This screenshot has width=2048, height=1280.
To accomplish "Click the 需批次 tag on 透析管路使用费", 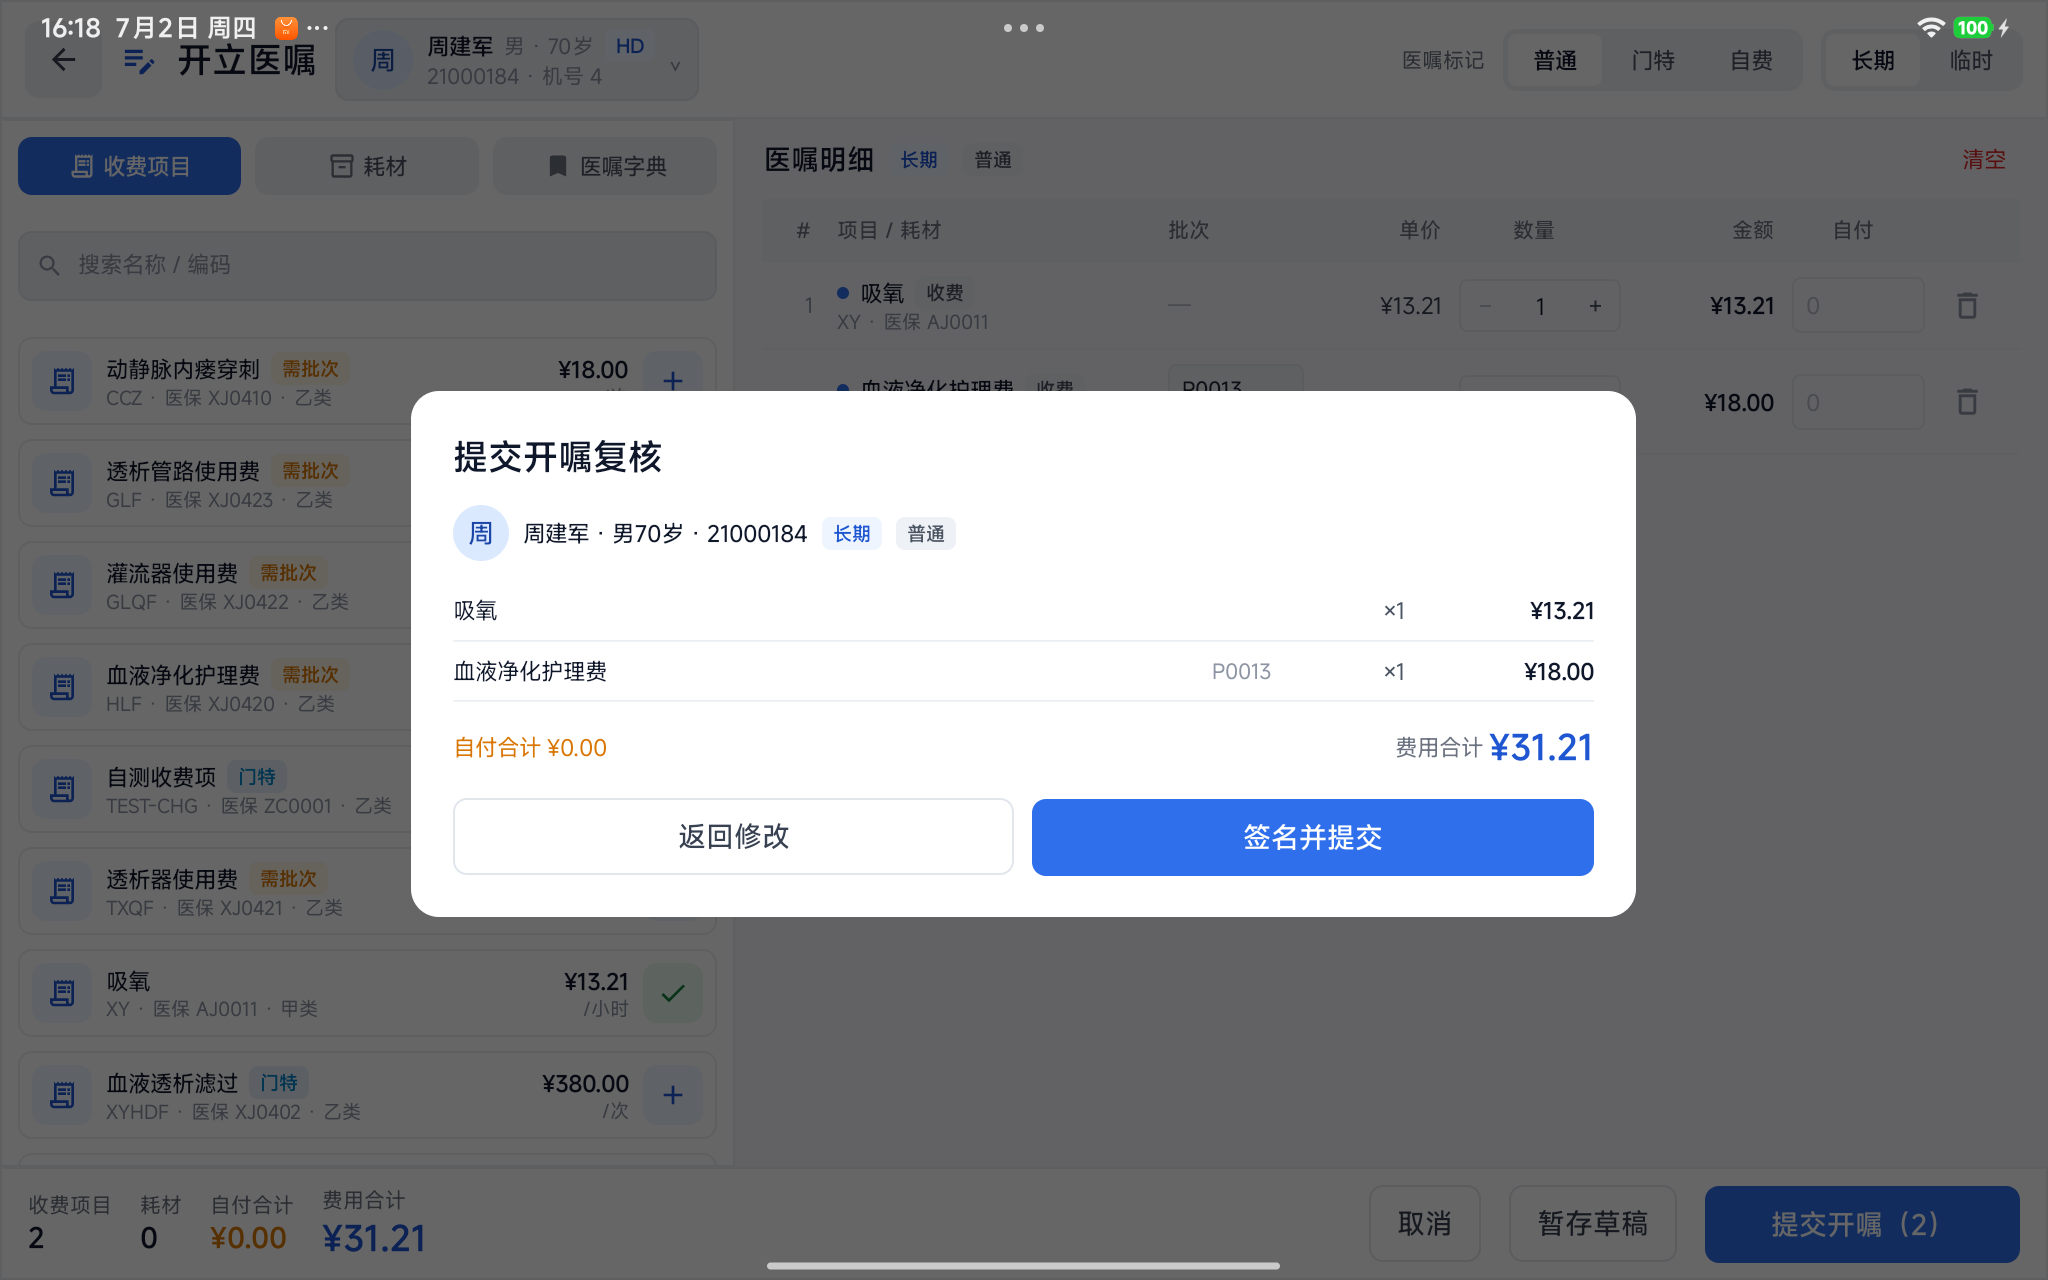I will [x=310, y=471].
